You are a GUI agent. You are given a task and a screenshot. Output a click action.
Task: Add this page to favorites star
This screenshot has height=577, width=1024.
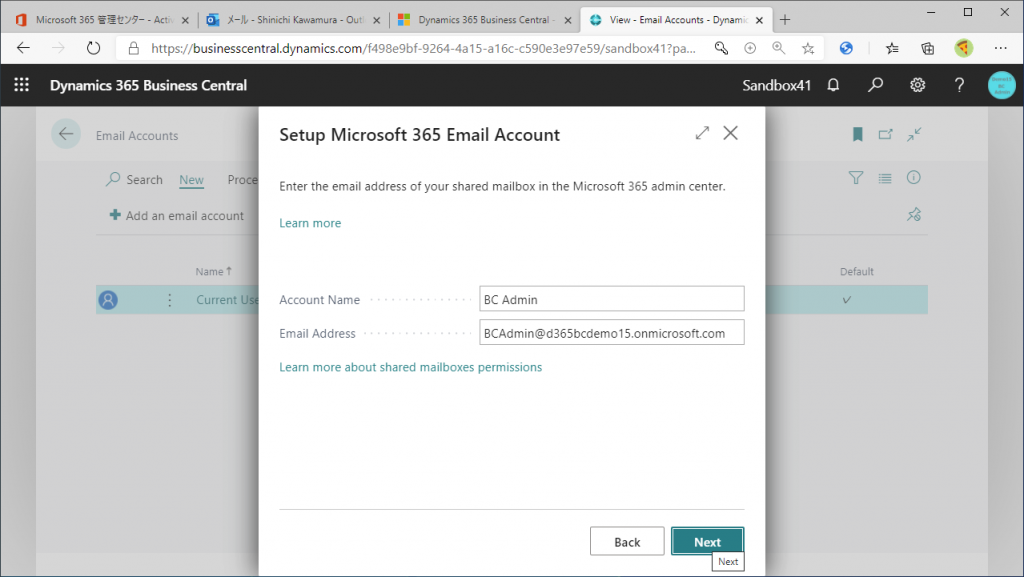808,48
